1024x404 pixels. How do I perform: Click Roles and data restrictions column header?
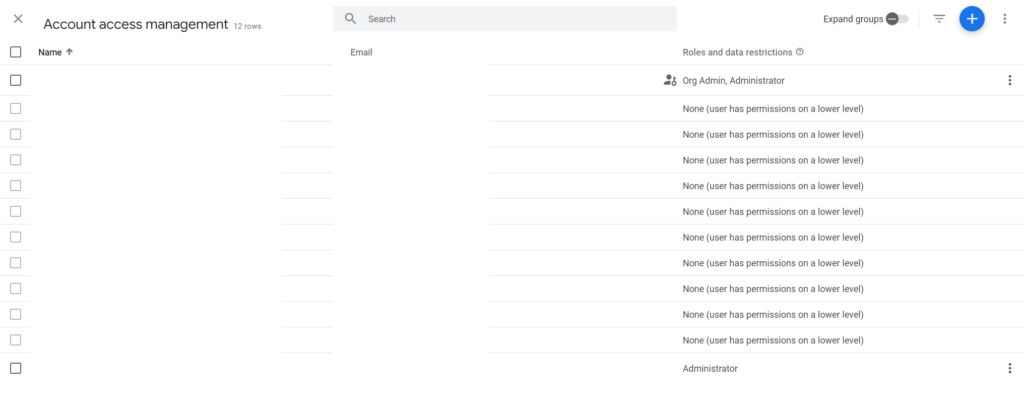click(x=737, y=52)
